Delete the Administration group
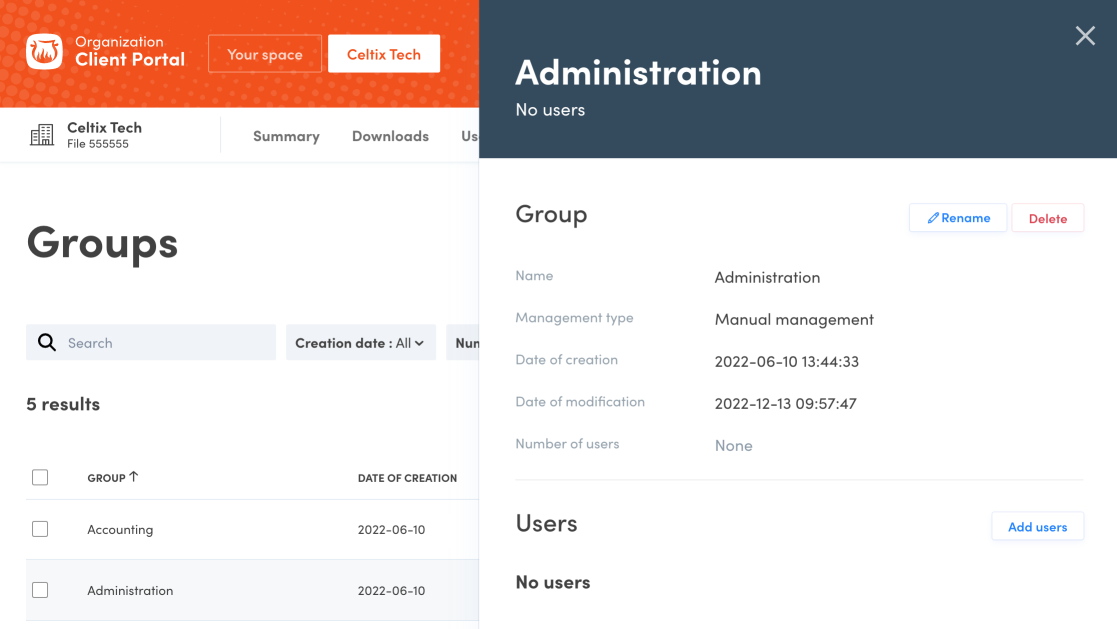Screen dimensions: 1117x629 (x=1047, y=218)
